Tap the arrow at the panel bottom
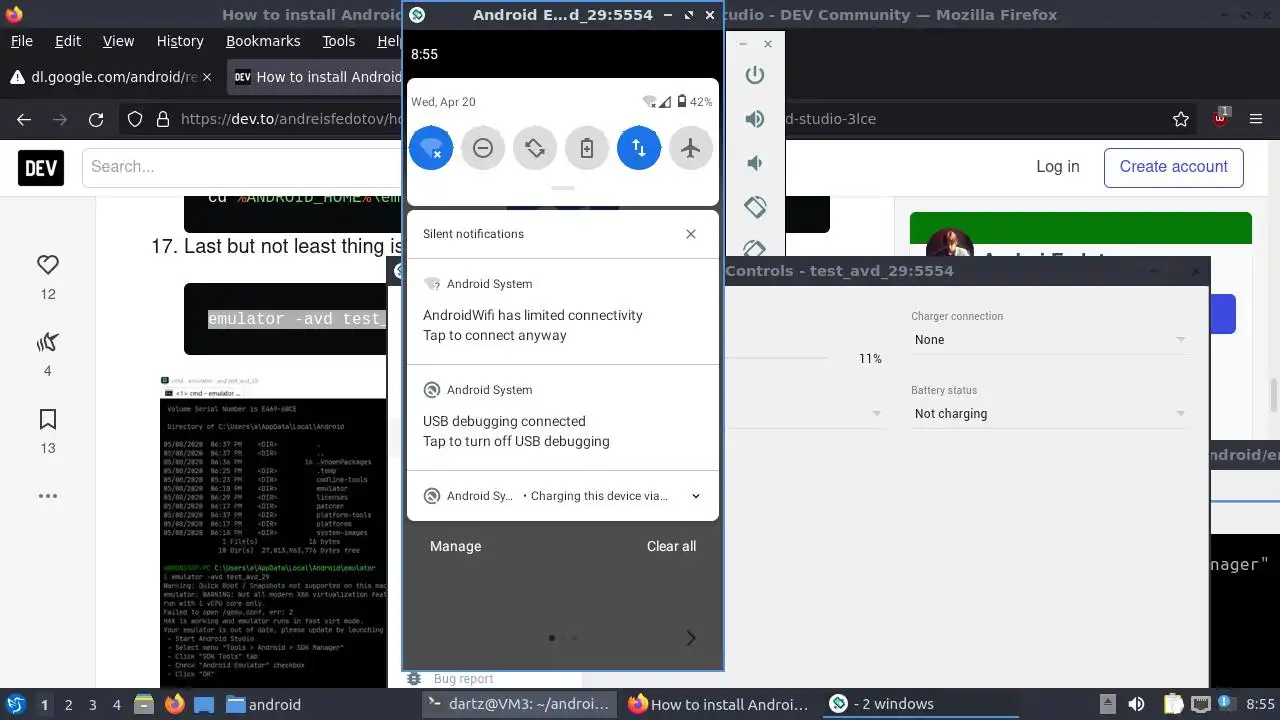 pyautogui.click(x=691, y=638)
